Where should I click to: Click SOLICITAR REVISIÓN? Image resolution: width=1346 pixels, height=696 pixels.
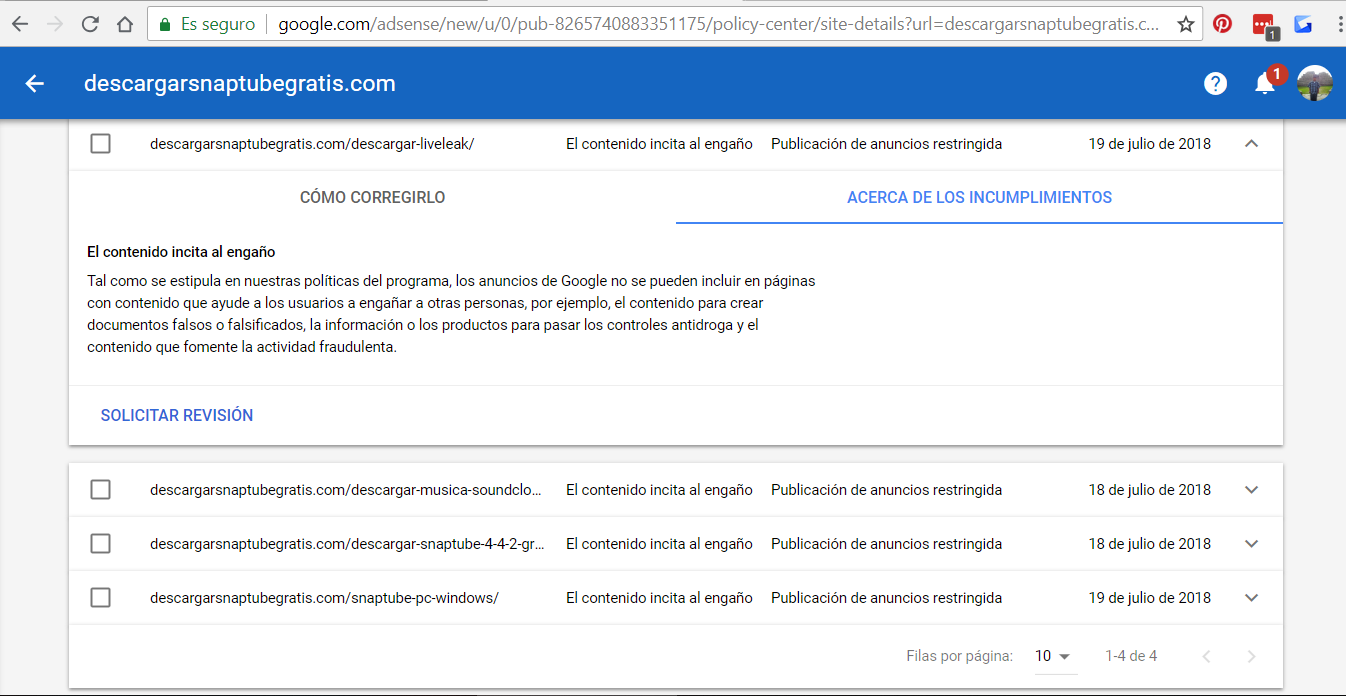click(177, 416)
